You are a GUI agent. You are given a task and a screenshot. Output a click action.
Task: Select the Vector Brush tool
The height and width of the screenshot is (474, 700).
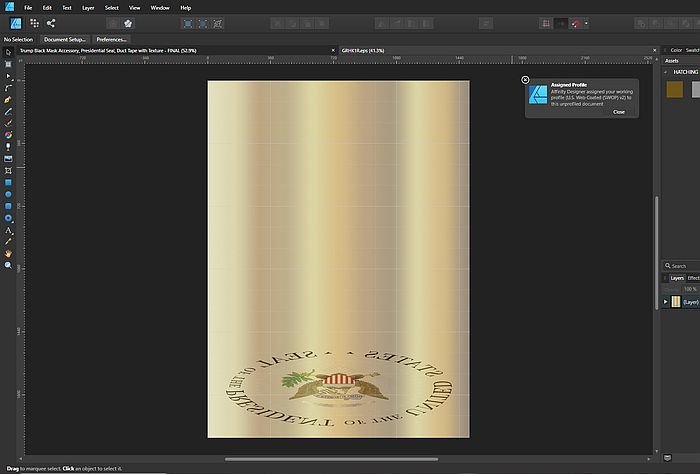coord(8,123)
